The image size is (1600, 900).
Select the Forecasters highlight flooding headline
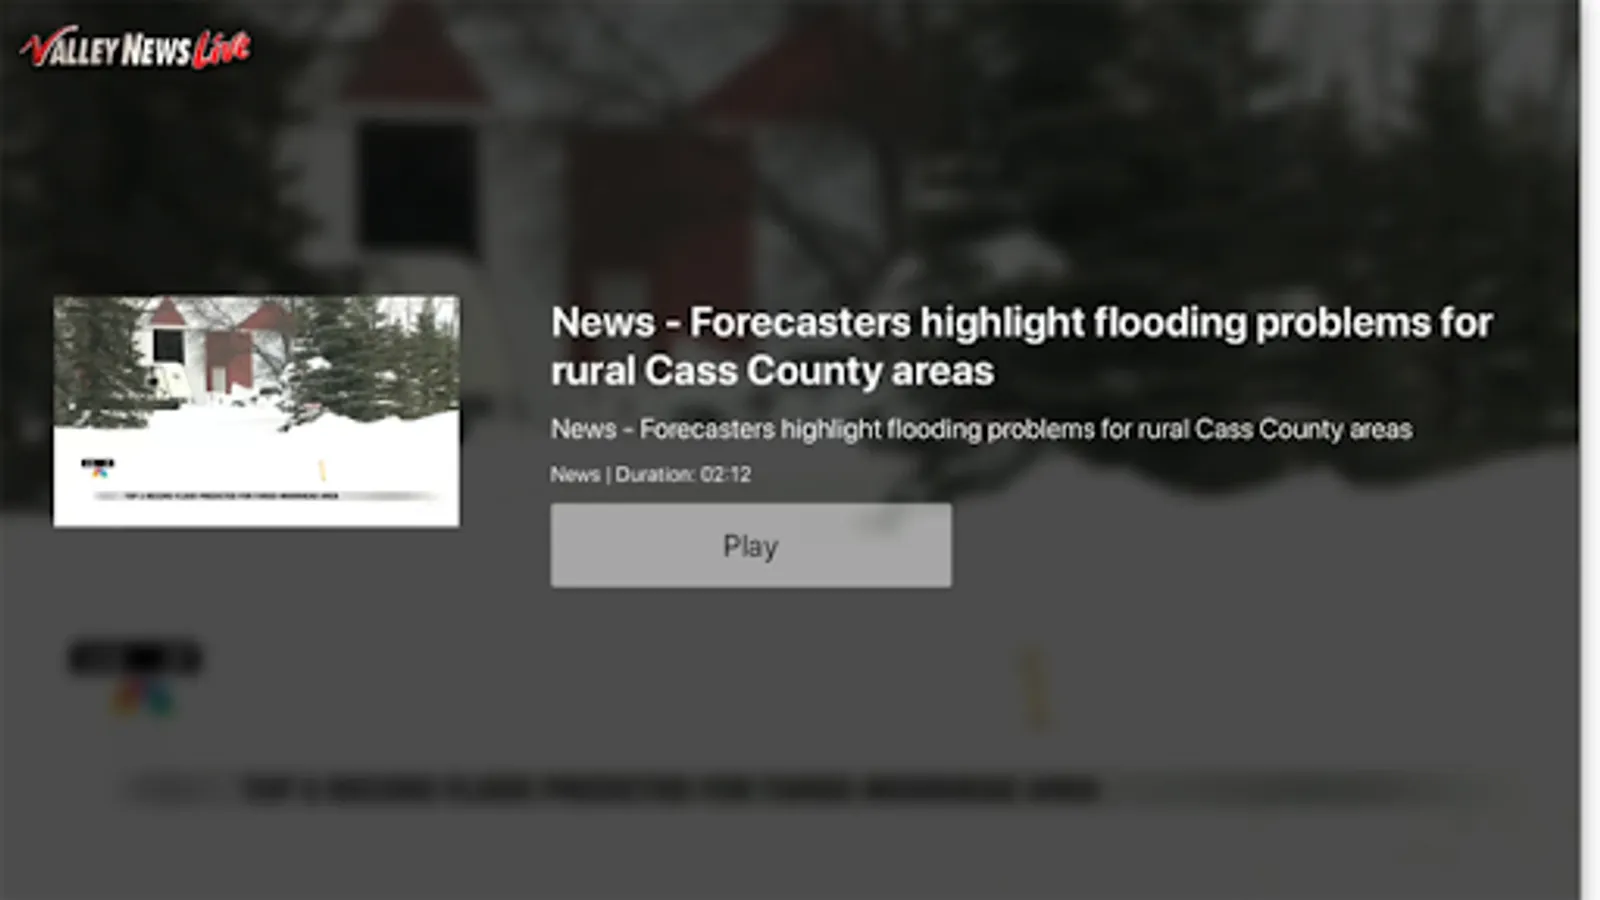pyautogui.click(x=1021, y=346)
